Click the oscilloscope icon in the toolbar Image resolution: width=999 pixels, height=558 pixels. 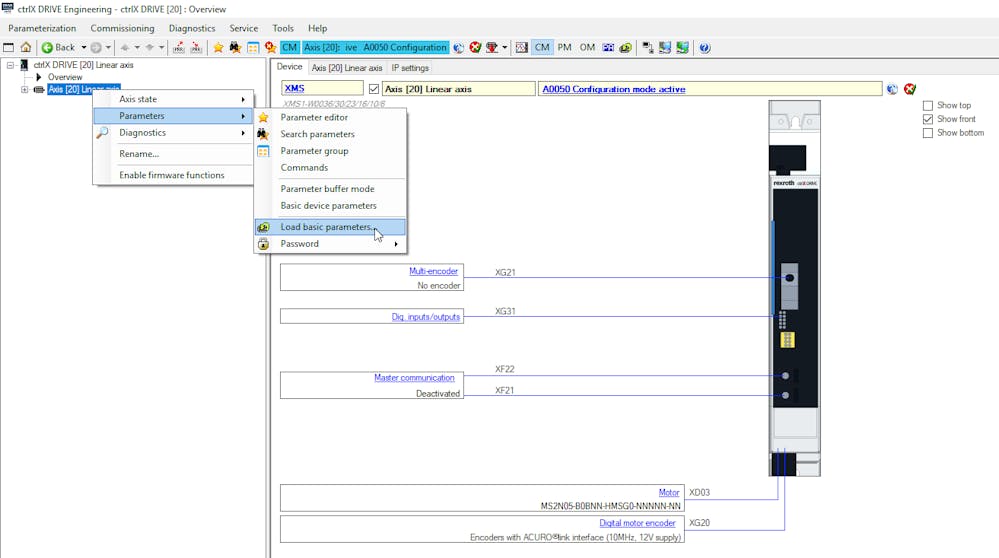(x=521, y=47)
